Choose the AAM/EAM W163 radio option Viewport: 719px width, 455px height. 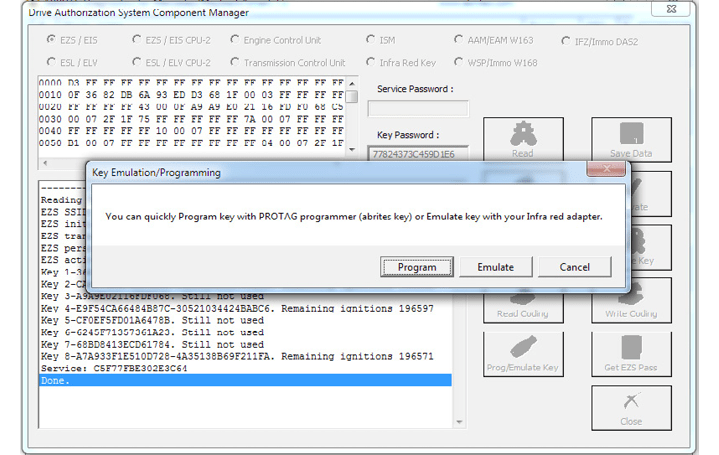pyautogui.click(x=458, y=40)
